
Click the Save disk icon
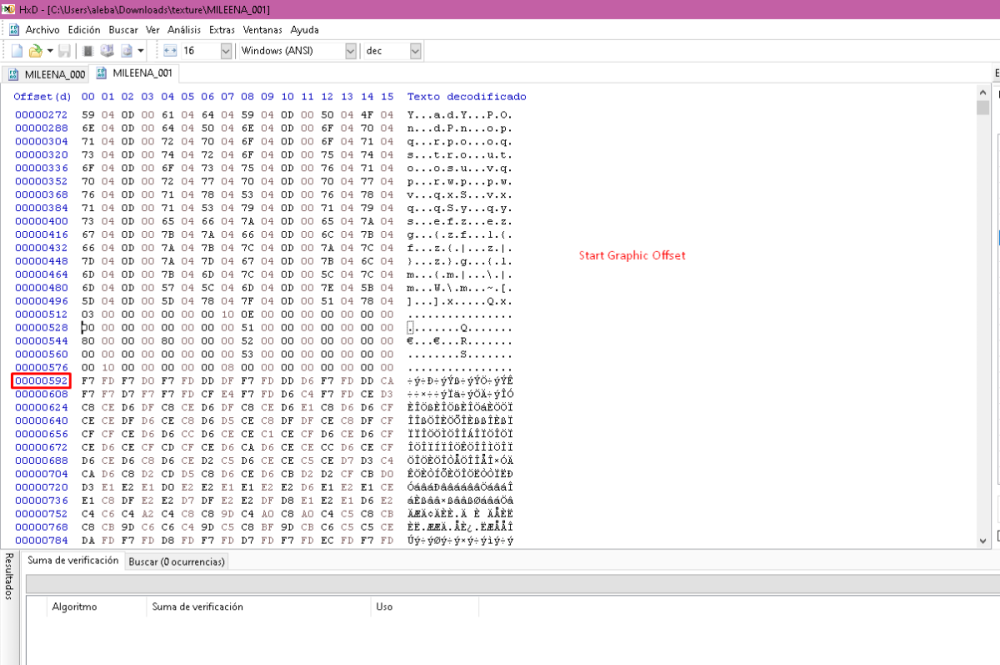click(64, 50)
